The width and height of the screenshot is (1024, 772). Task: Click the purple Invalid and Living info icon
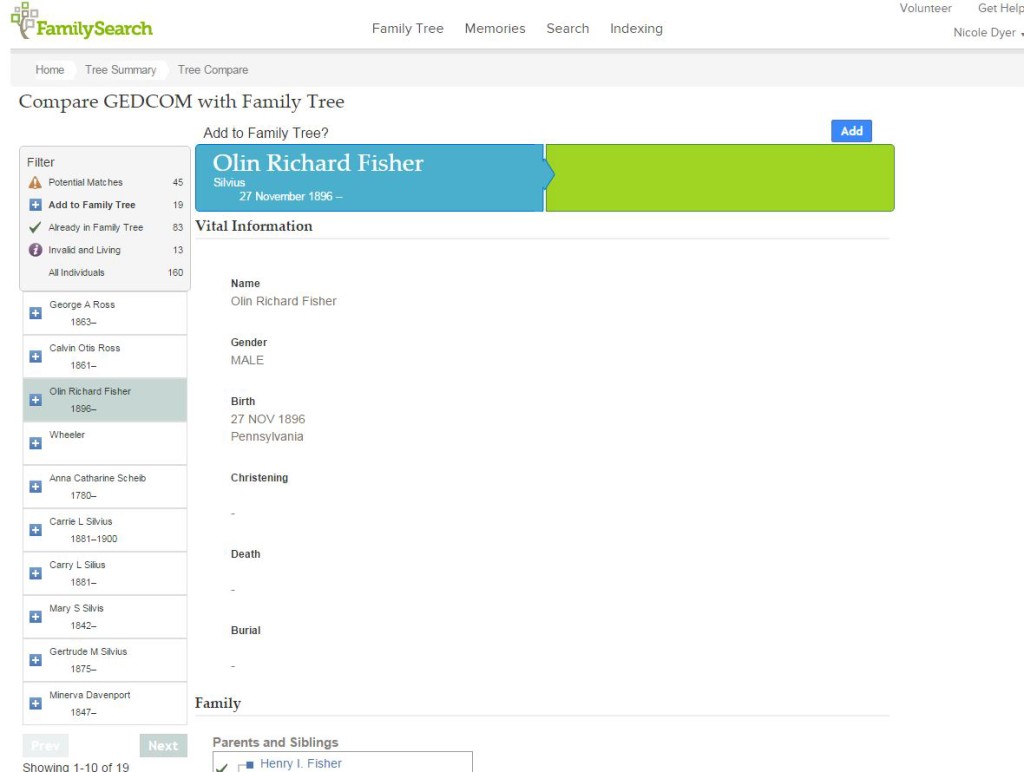point(35,249)
